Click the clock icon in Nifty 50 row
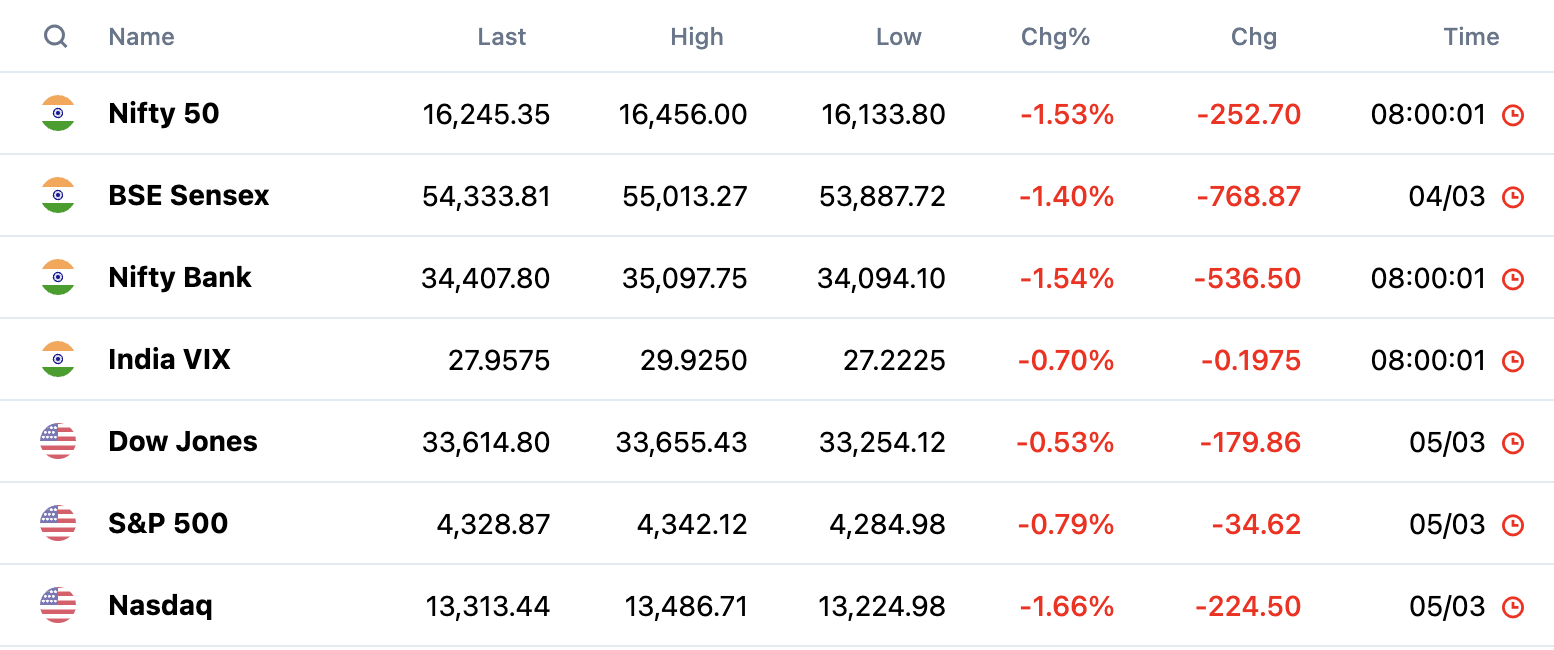Screen dimensions: 1554x650 pos(1513,115)
